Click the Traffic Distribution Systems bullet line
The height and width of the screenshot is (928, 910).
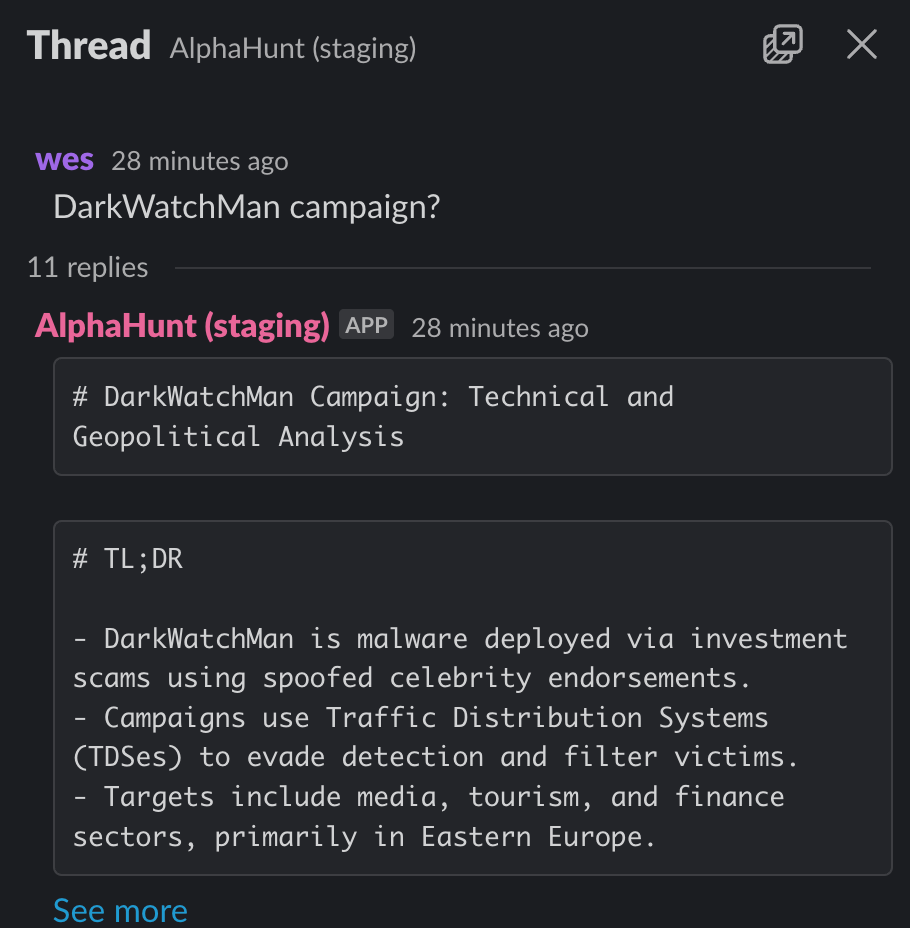tap(420, 718)
